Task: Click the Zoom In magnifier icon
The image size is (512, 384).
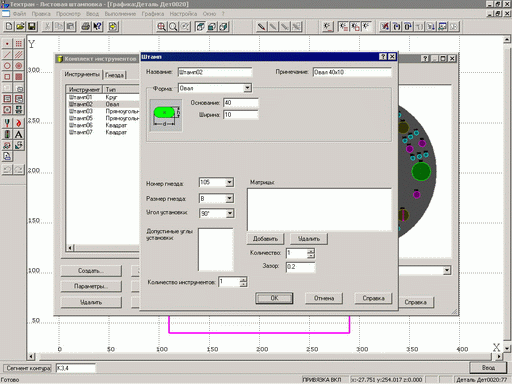Action: point(161,27)
